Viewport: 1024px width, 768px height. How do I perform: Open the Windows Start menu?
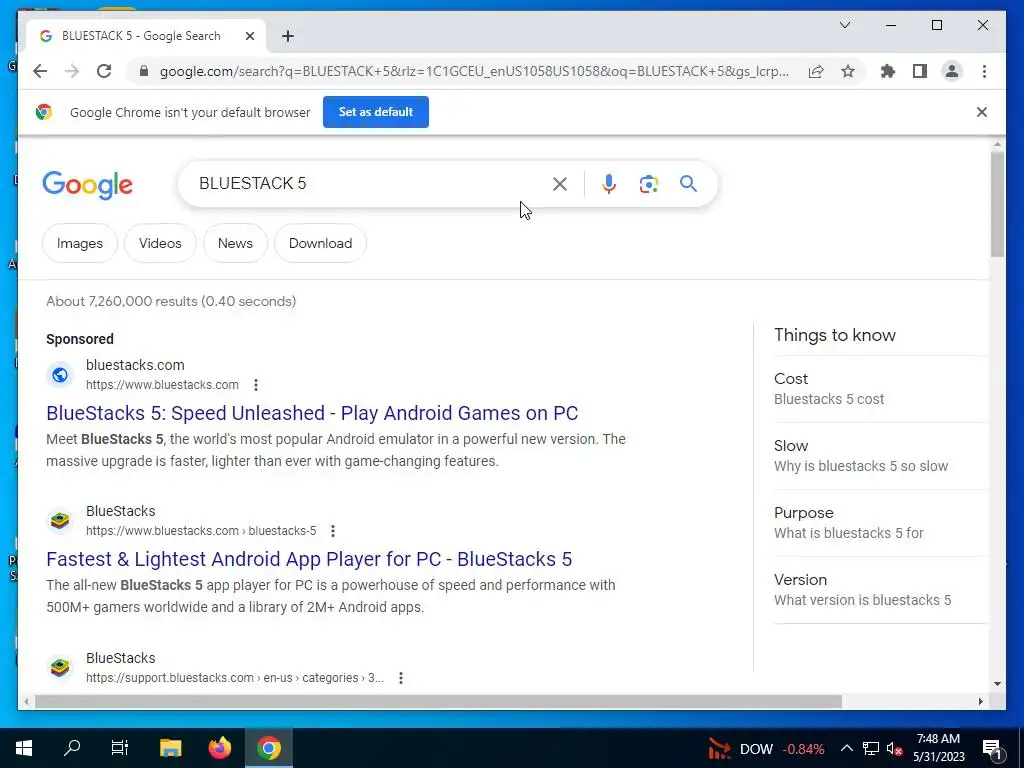pos(24,748)
